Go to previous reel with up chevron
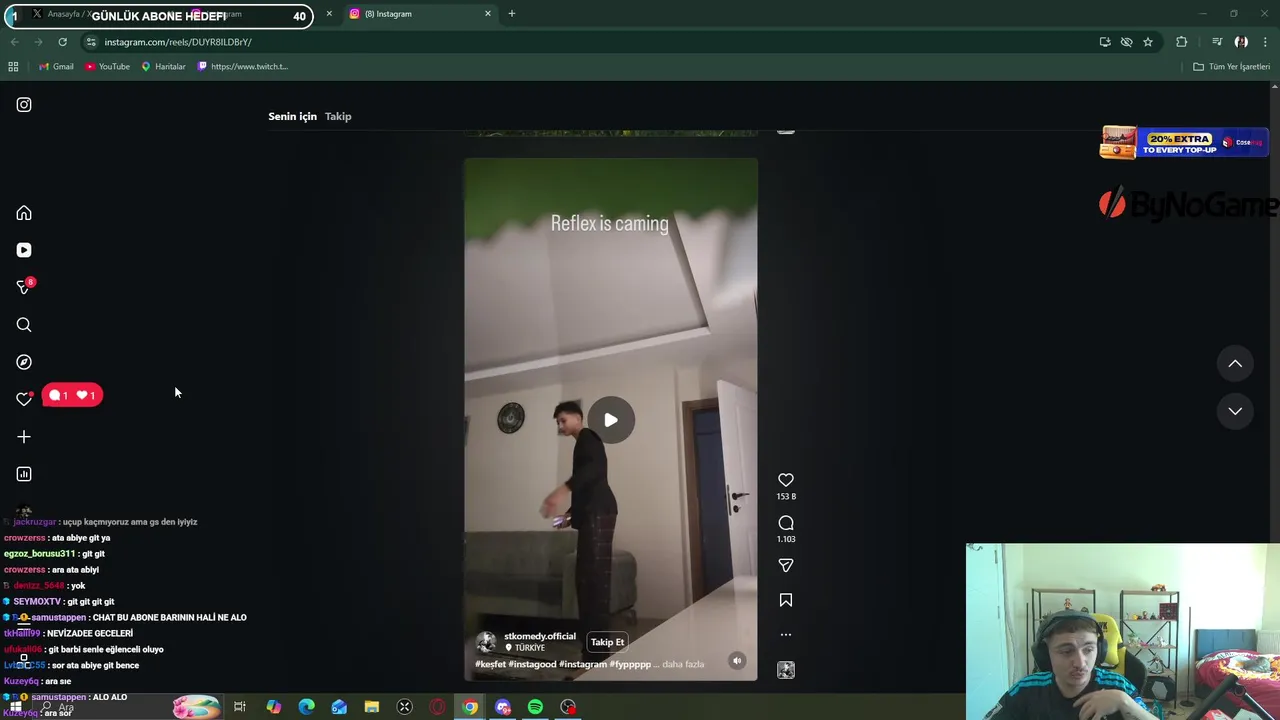This screenshot has height=720, width=1280. 1235,364
